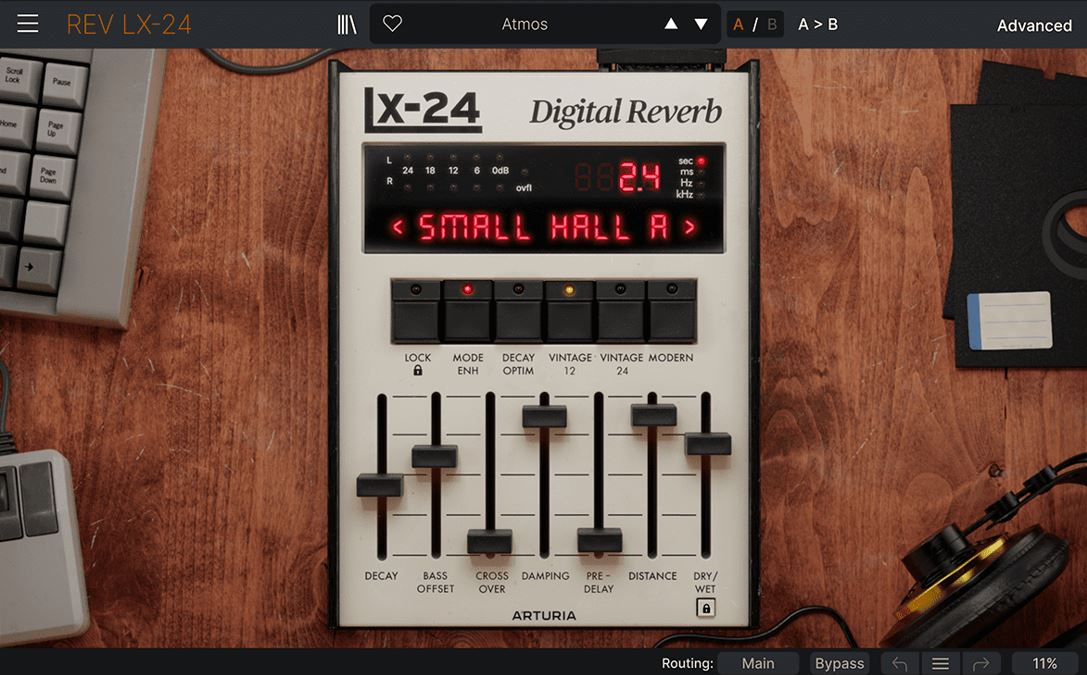Screen dimensions: 1087x675
Task: Select the MODERN mode button
Action: pos(671,312)
